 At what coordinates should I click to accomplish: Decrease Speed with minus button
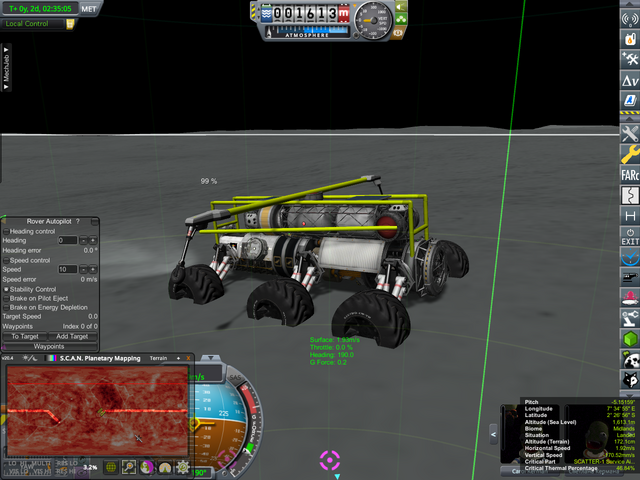(83, 269)
